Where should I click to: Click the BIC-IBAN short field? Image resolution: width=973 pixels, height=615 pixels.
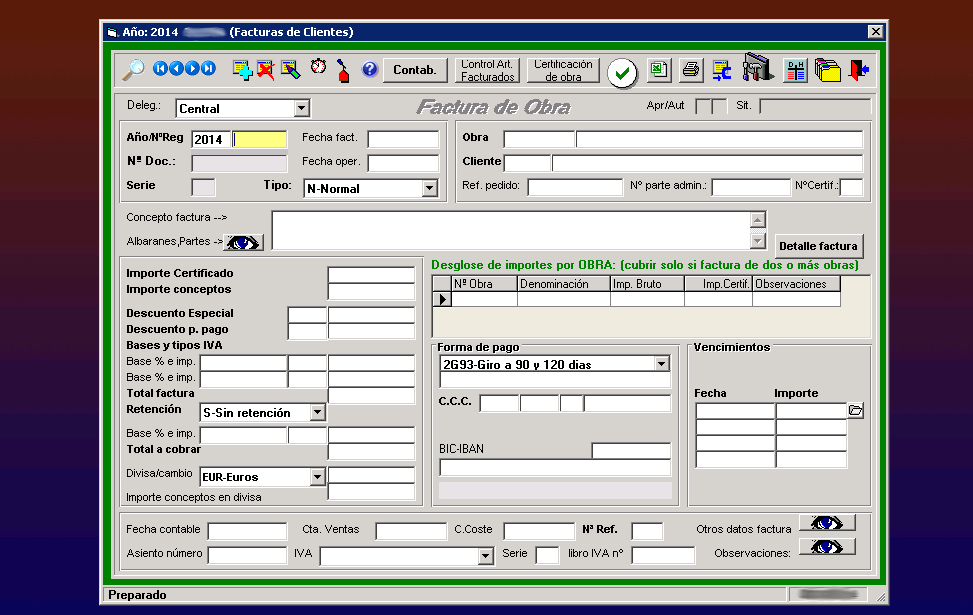click(631, 451)
